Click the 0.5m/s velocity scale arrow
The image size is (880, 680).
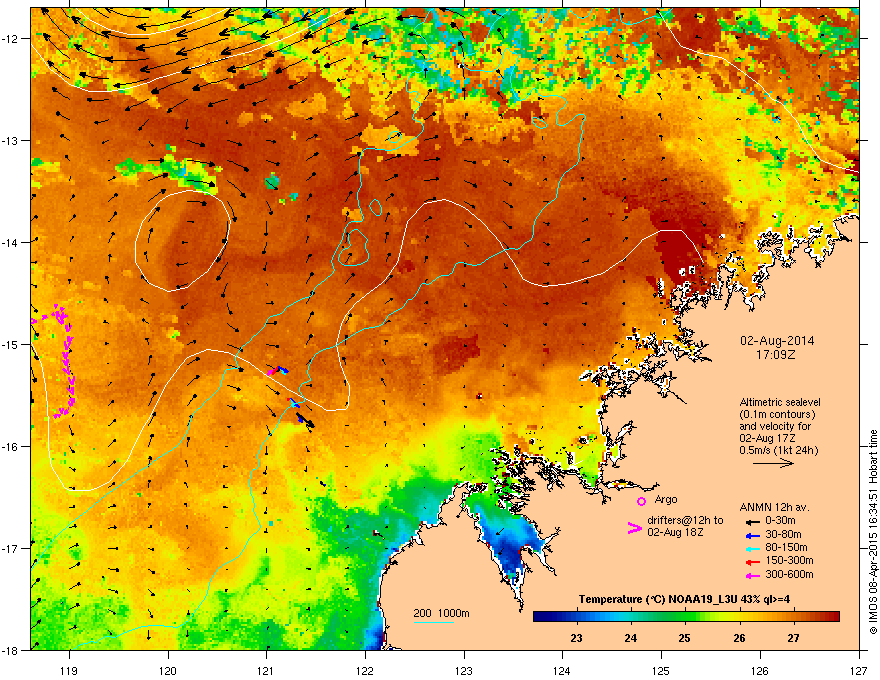coord(773,463)
